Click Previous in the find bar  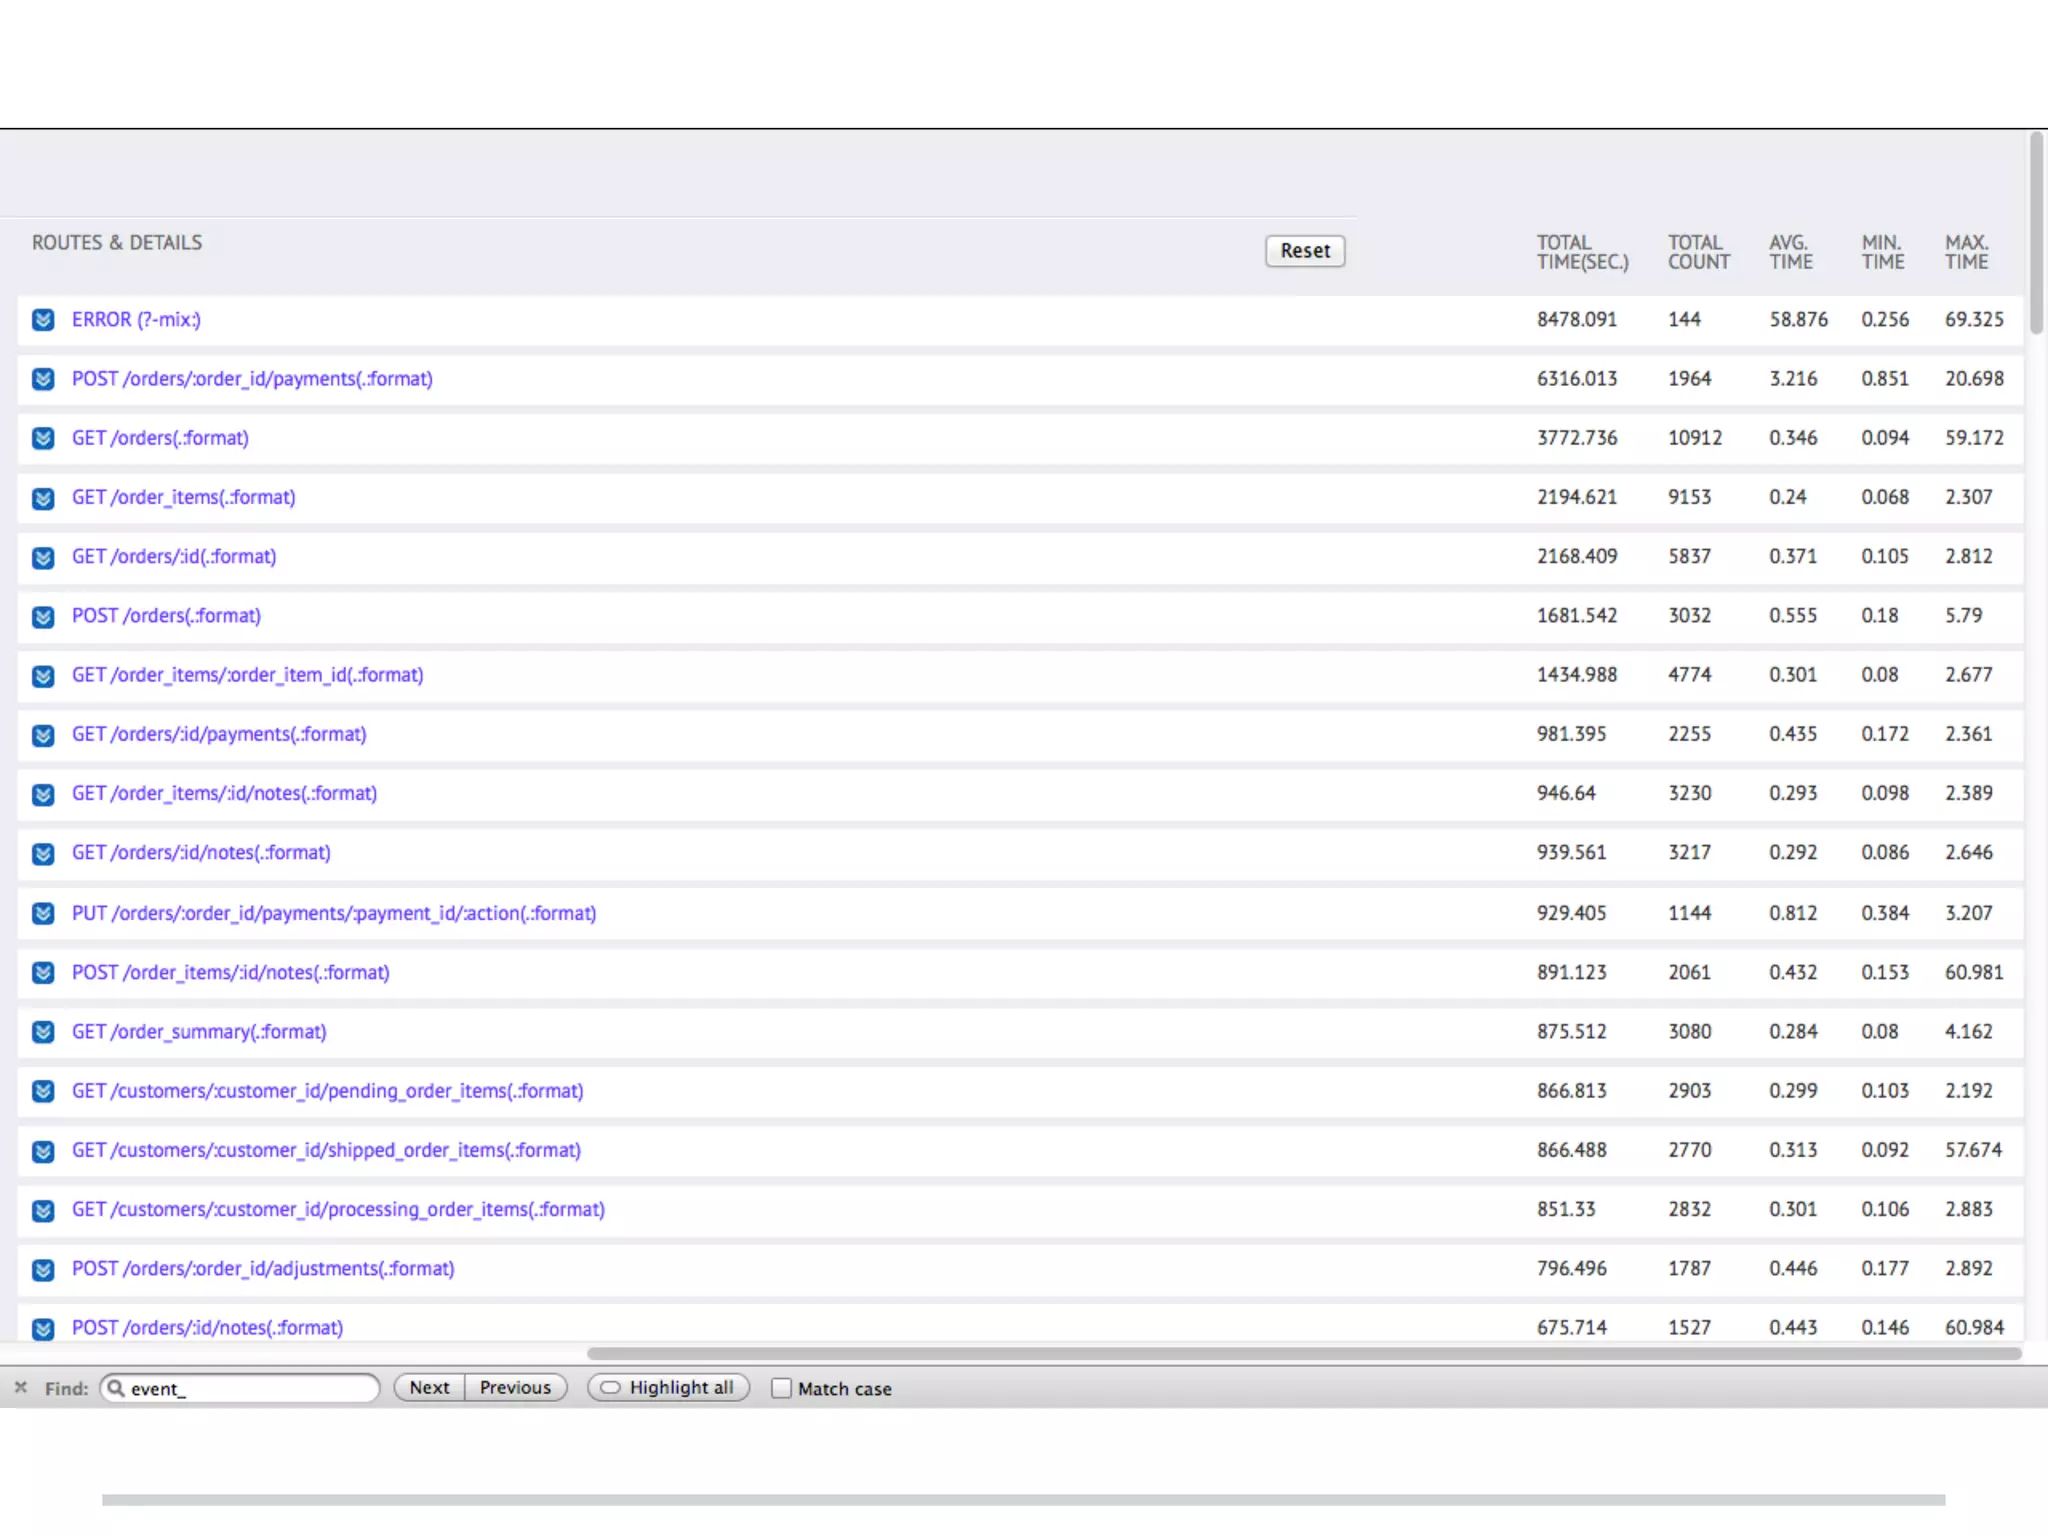[515, 1388]
